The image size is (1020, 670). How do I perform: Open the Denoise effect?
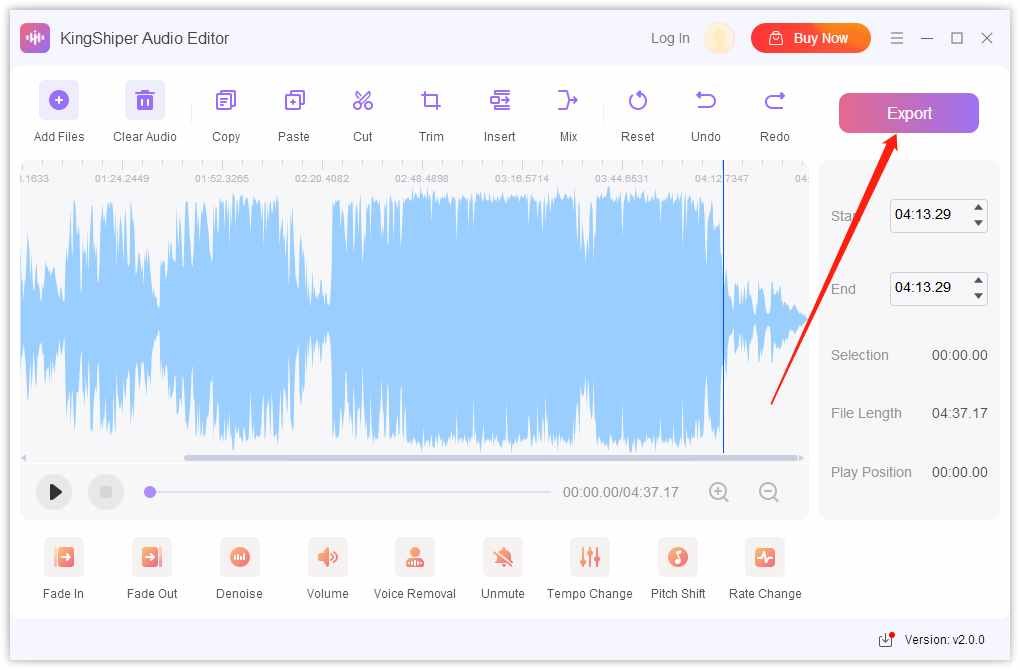coord(239,557)
